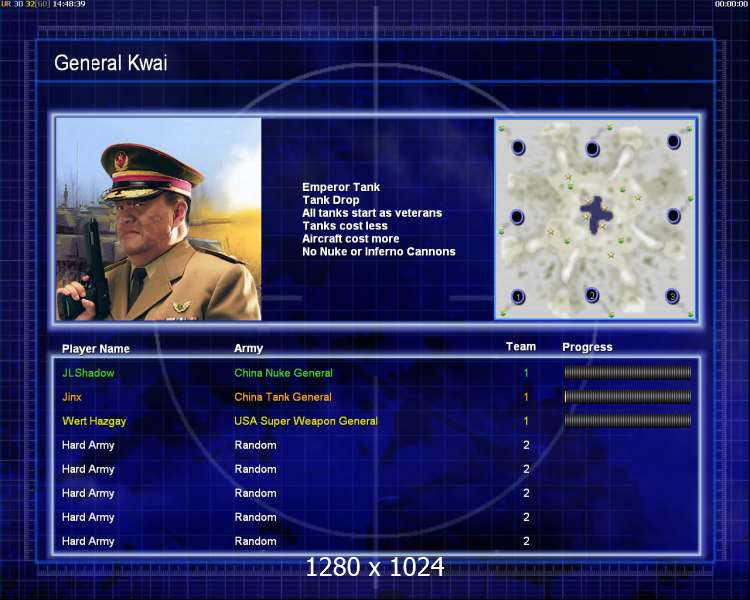Click the "Progress" column header
Viewport: 750px width, 600px height.
[x=587, y=347]
